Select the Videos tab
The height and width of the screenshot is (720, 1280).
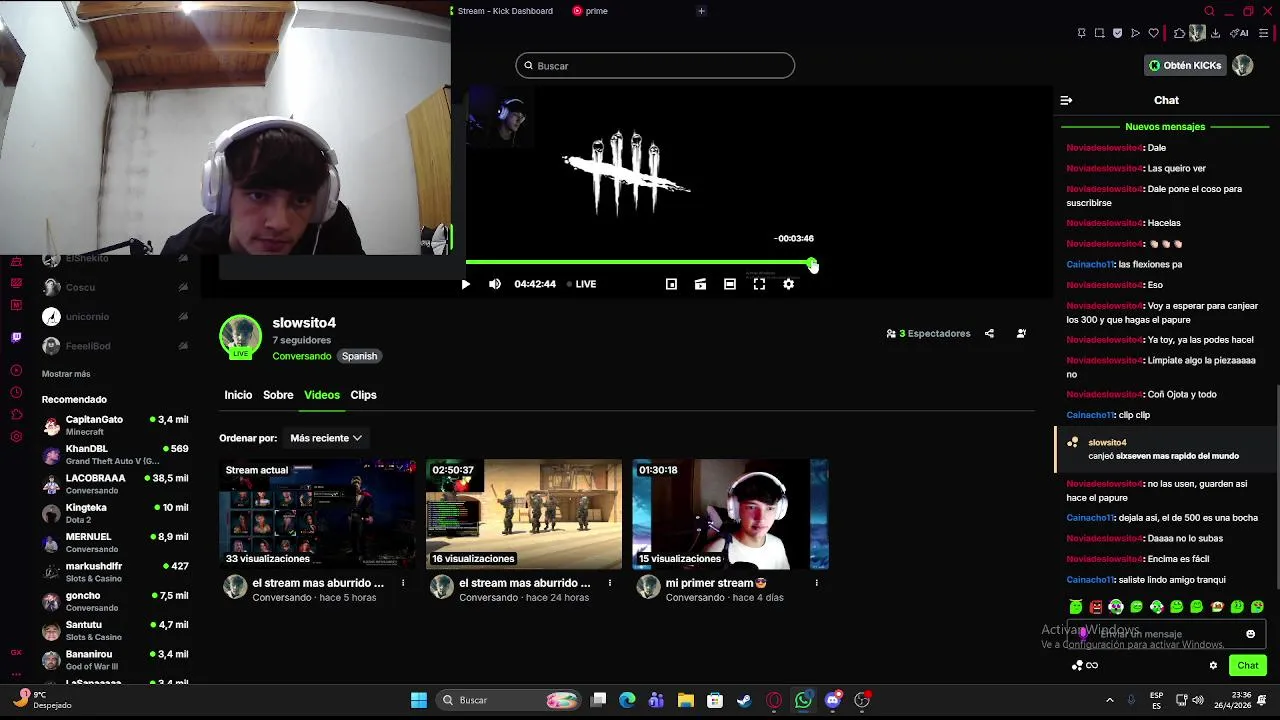pos(322,395)
